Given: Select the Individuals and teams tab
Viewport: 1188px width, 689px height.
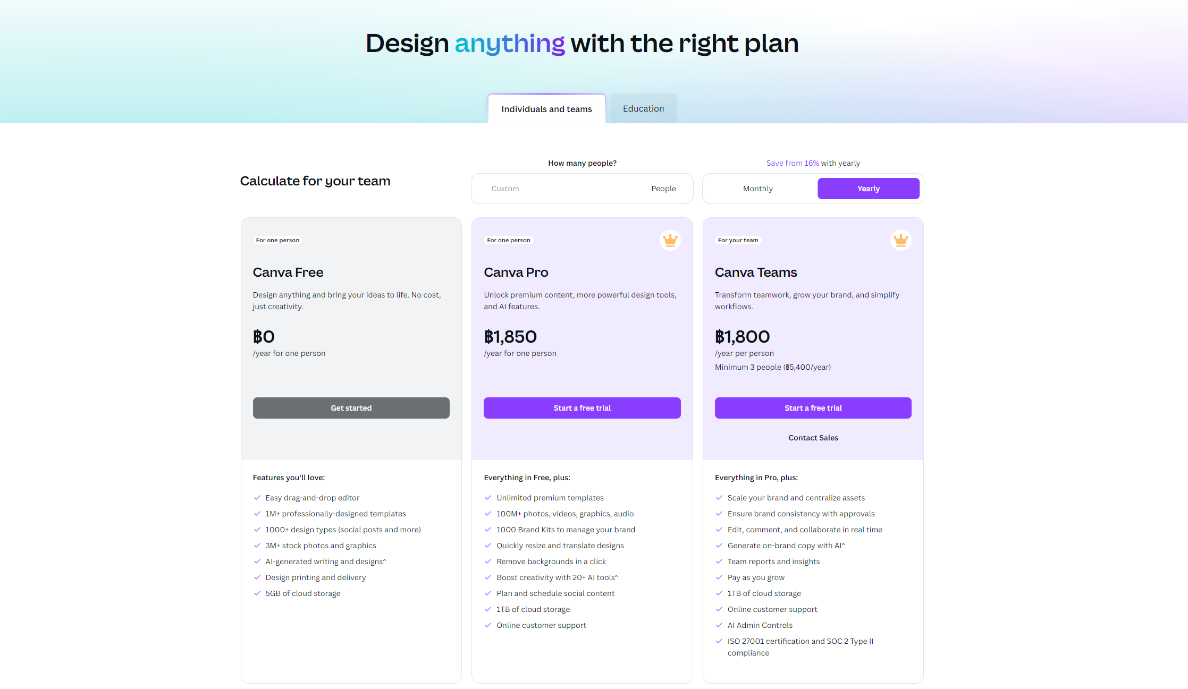Looking at the screenshot, I should click(546, 108).
